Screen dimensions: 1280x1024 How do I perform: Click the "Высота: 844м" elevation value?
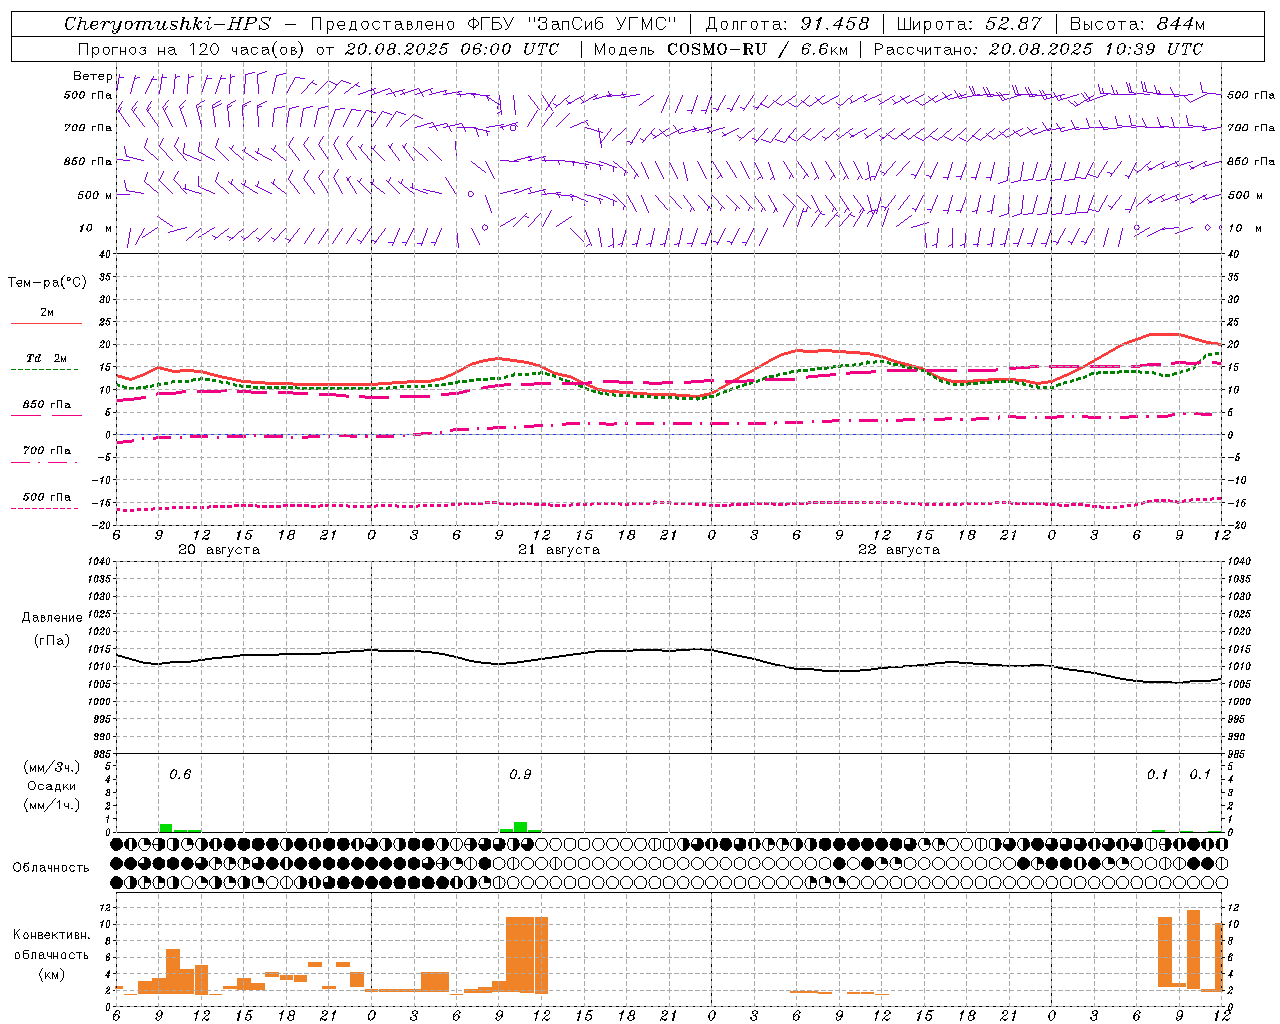pos(1137,24)
